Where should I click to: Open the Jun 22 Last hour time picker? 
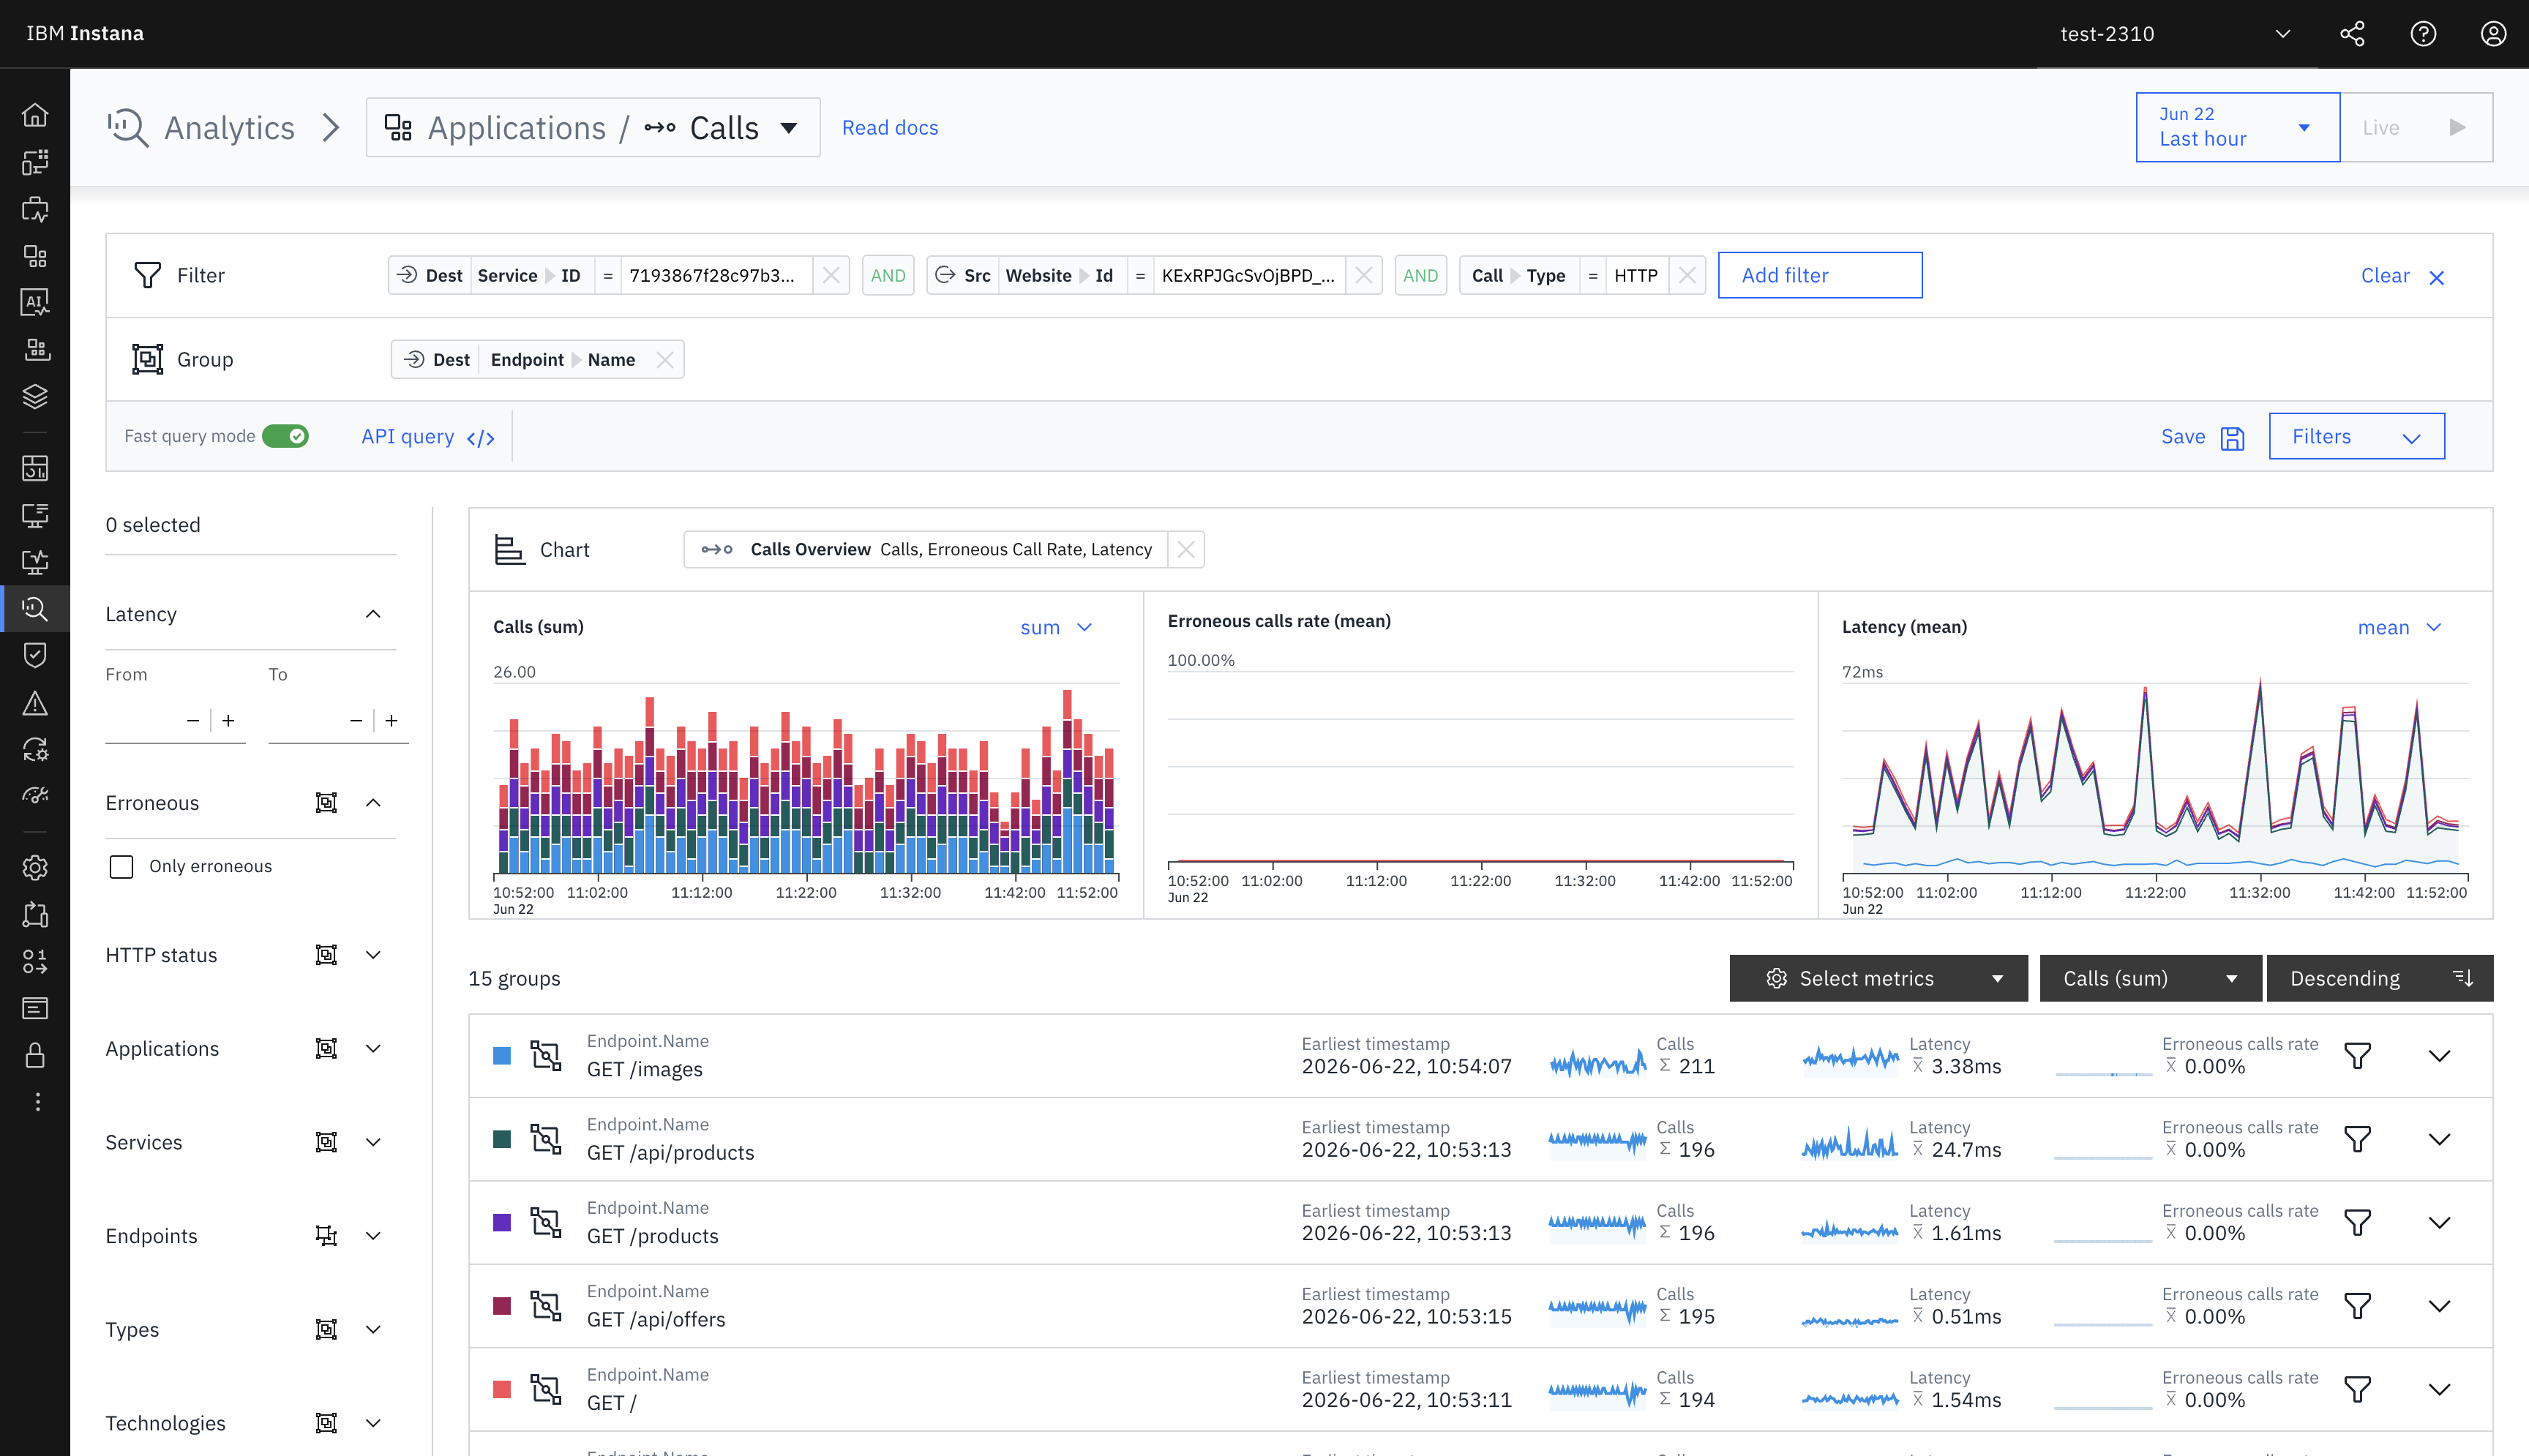click(2237, 127)
